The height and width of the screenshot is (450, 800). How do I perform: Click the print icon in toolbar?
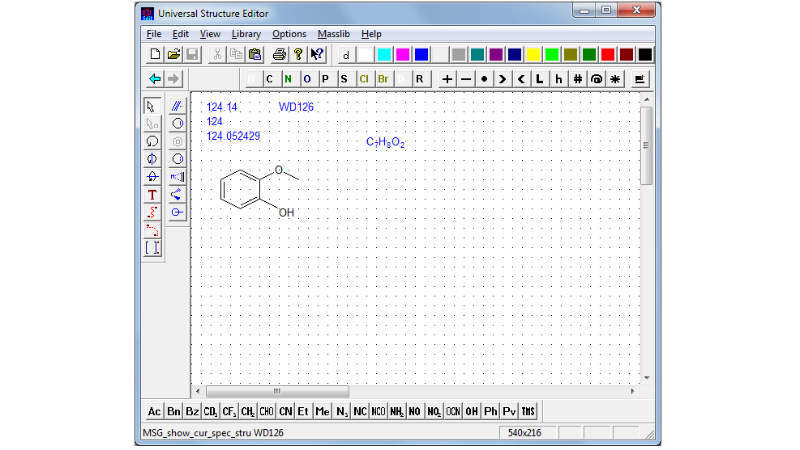(280, 54)
